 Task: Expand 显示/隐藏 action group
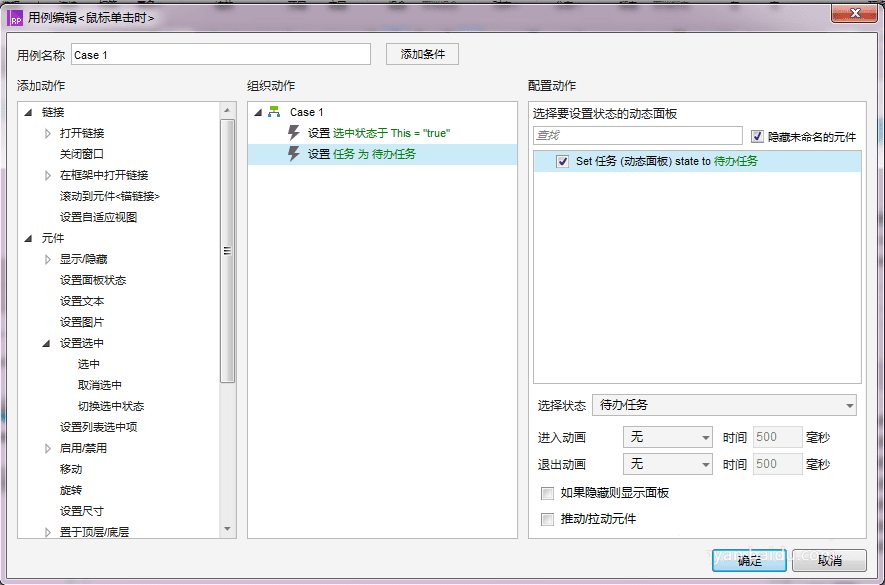click(48, 260)
